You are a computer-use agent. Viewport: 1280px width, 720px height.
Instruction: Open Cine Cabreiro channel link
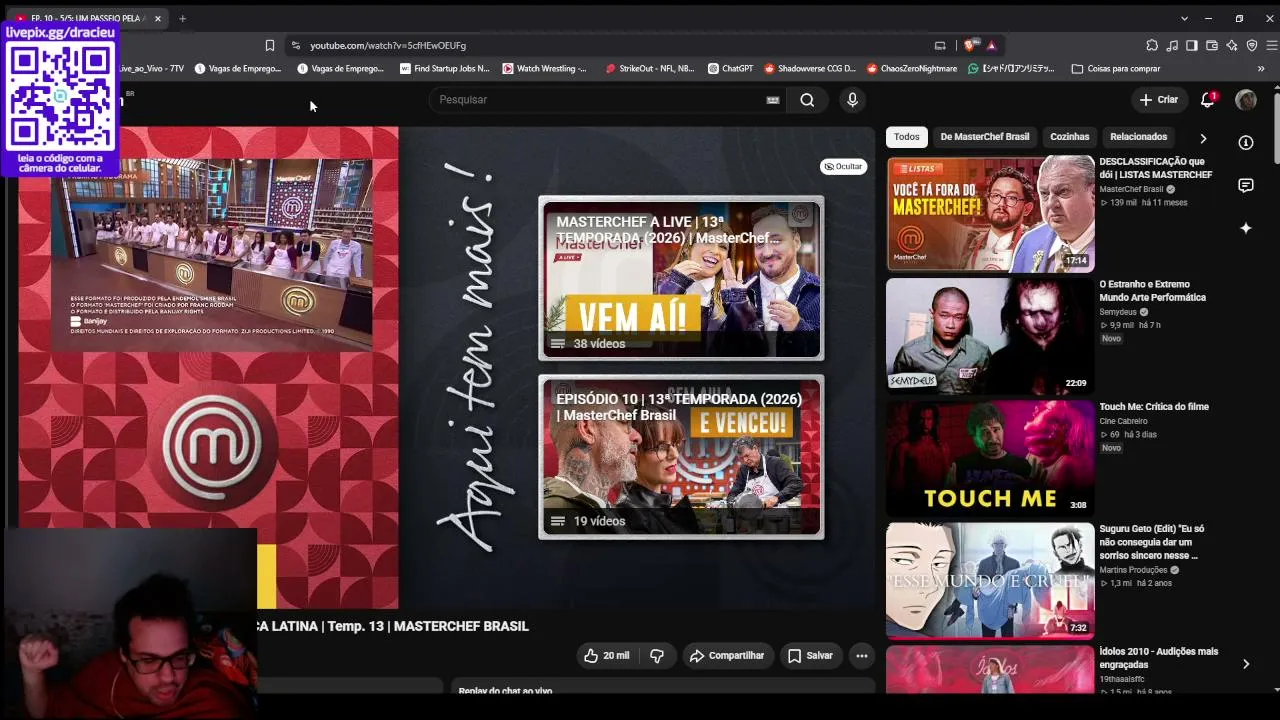click(x=1123, y=421)
